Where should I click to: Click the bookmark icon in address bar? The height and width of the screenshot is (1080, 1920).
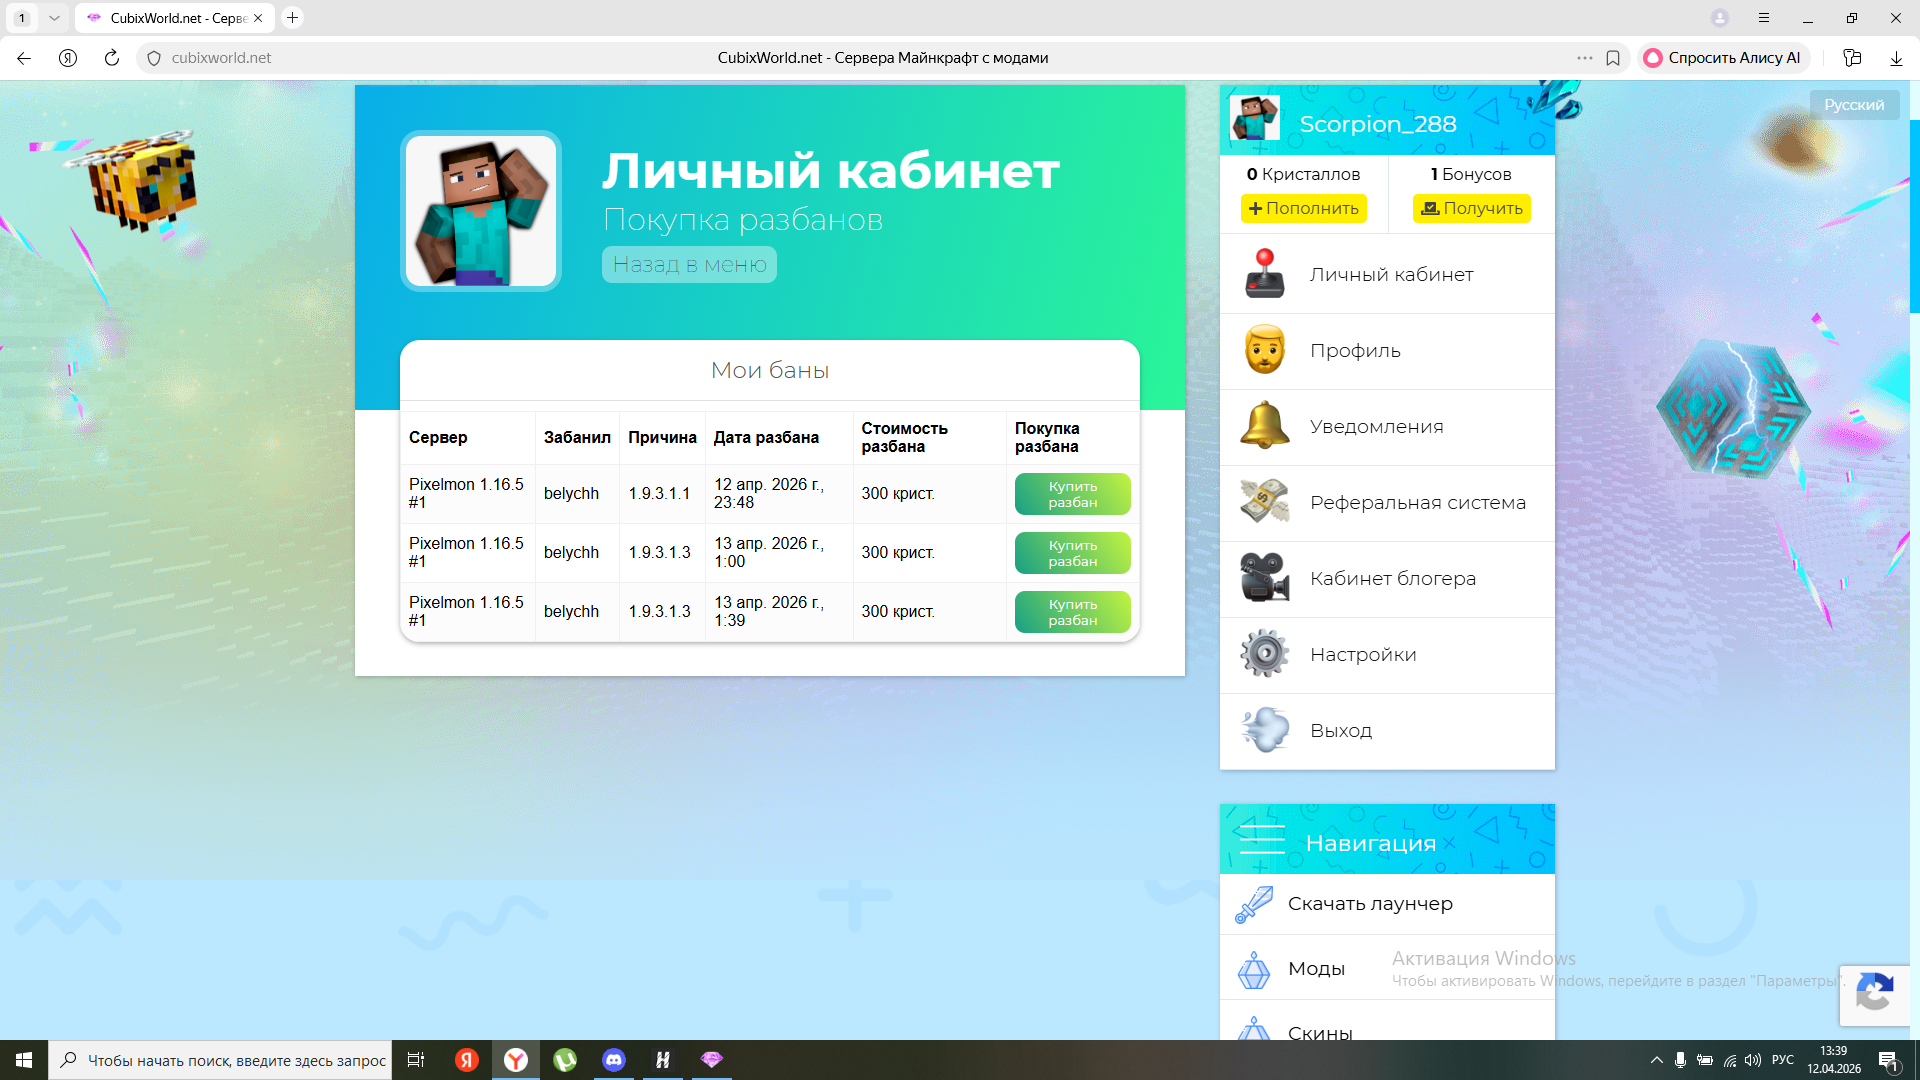click(1613, 58)
